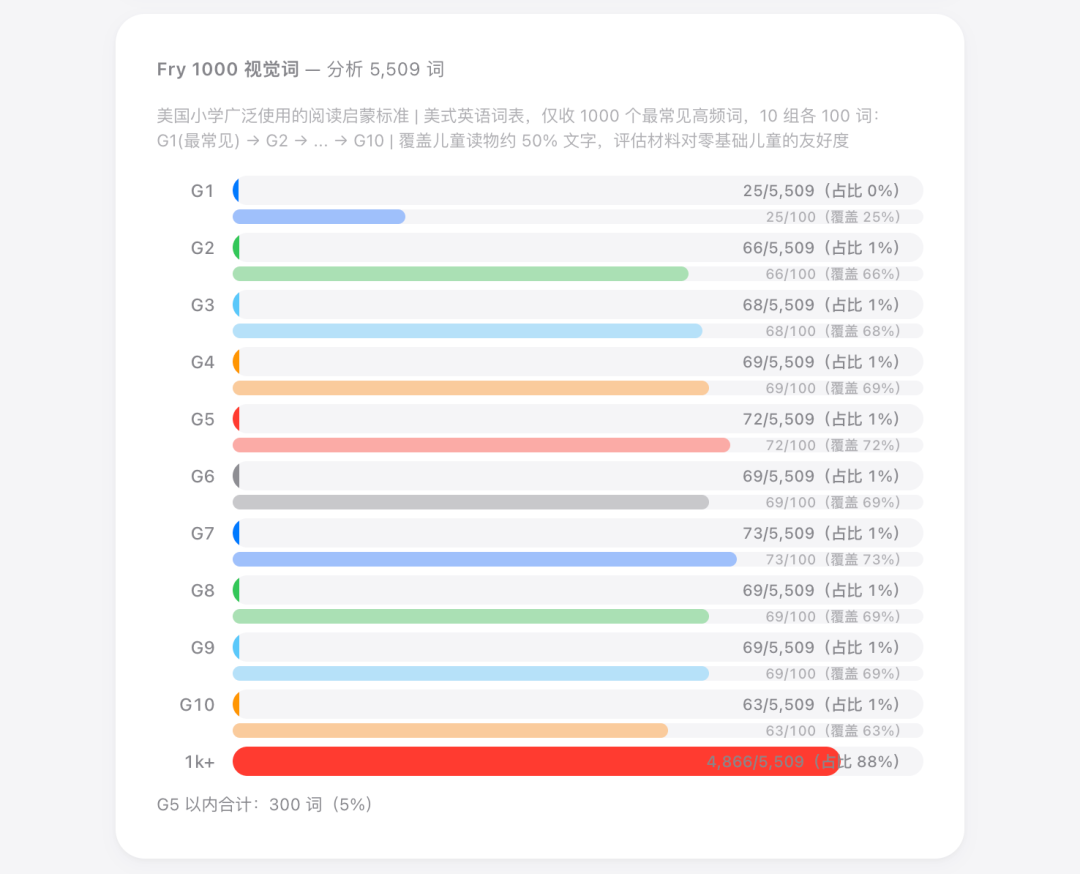This screenshot has height=874, width=1080.
Task: Select the pink G5 coverage bar
Action: 481,445
